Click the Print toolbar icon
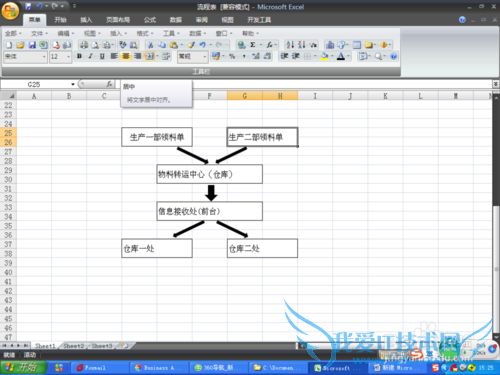Viewport: 500px width, 375px height. coord(84,45)
